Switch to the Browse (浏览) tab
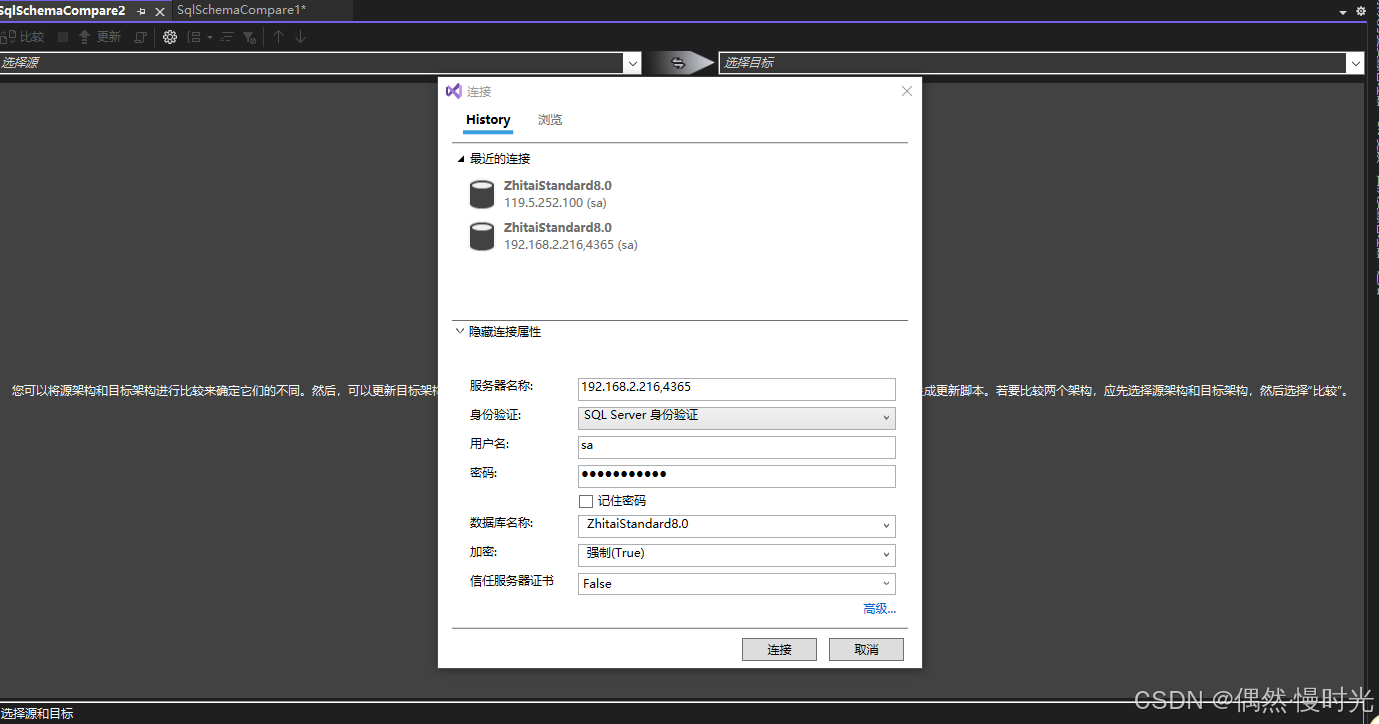Image resolution: width=1379 pixels, height=724 pixels. click(550, 120)
